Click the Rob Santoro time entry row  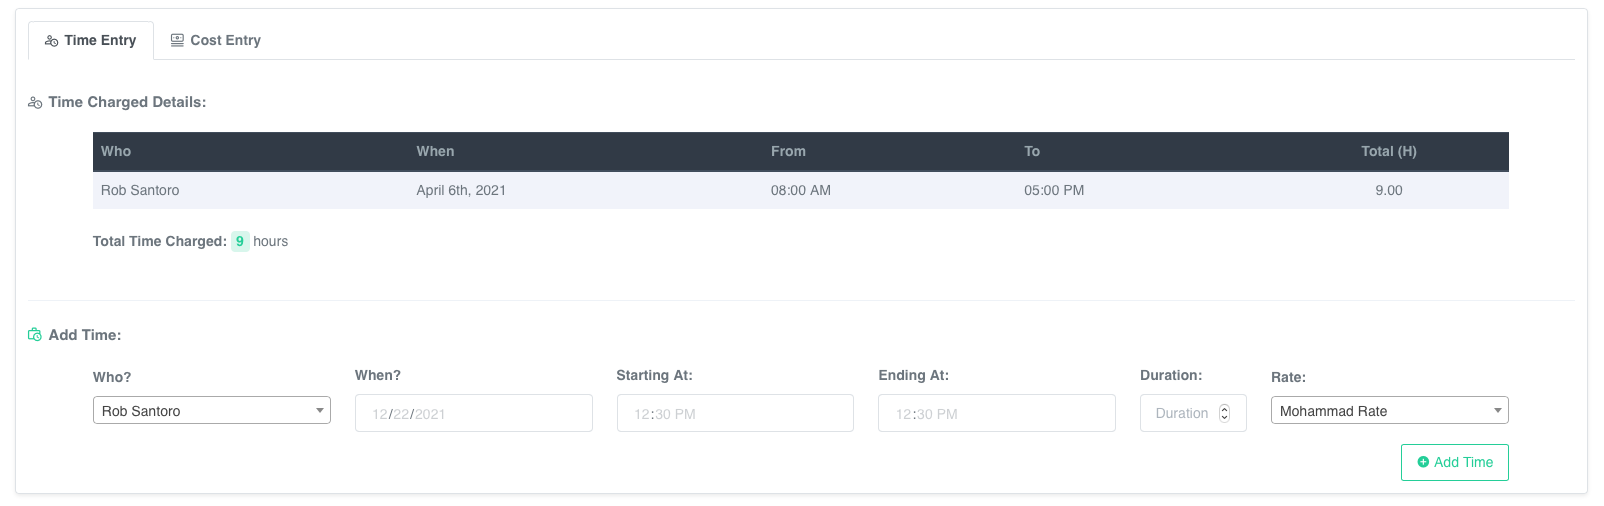800,190
